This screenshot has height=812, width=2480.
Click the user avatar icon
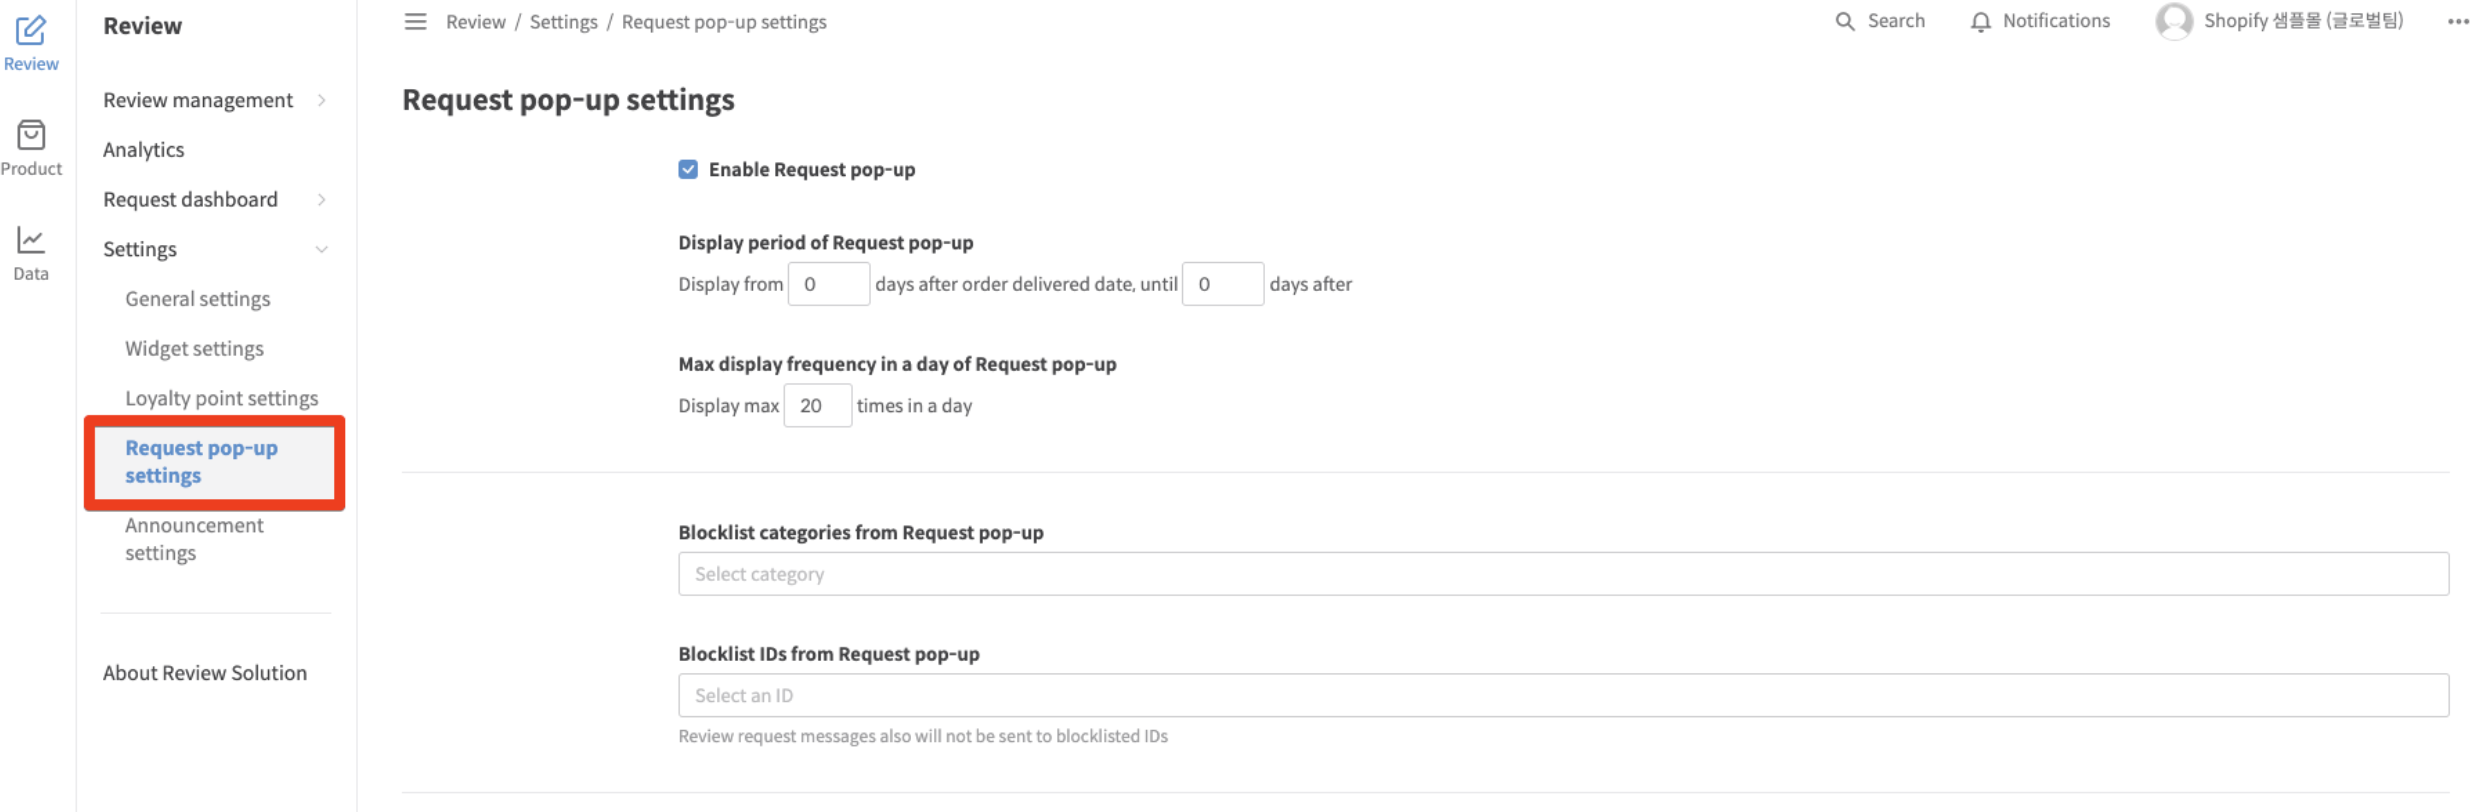tap(2174, 21)
